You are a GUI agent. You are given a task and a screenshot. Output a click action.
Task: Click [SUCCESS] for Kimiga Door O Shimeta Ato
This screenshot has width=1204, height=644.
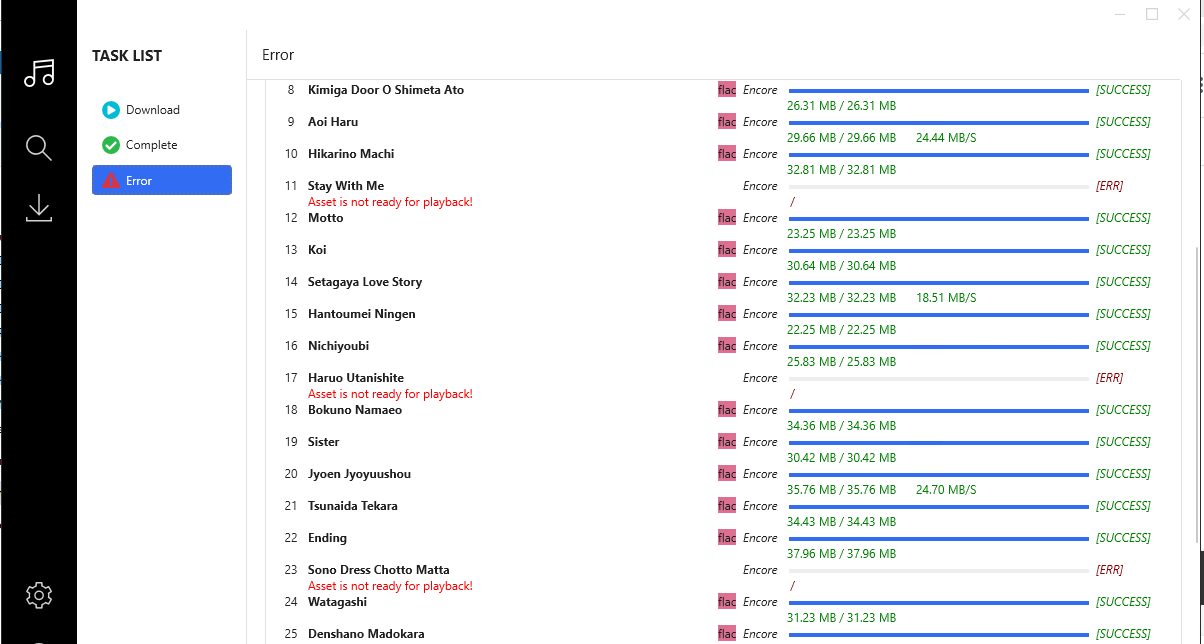tap(1122, 89)
